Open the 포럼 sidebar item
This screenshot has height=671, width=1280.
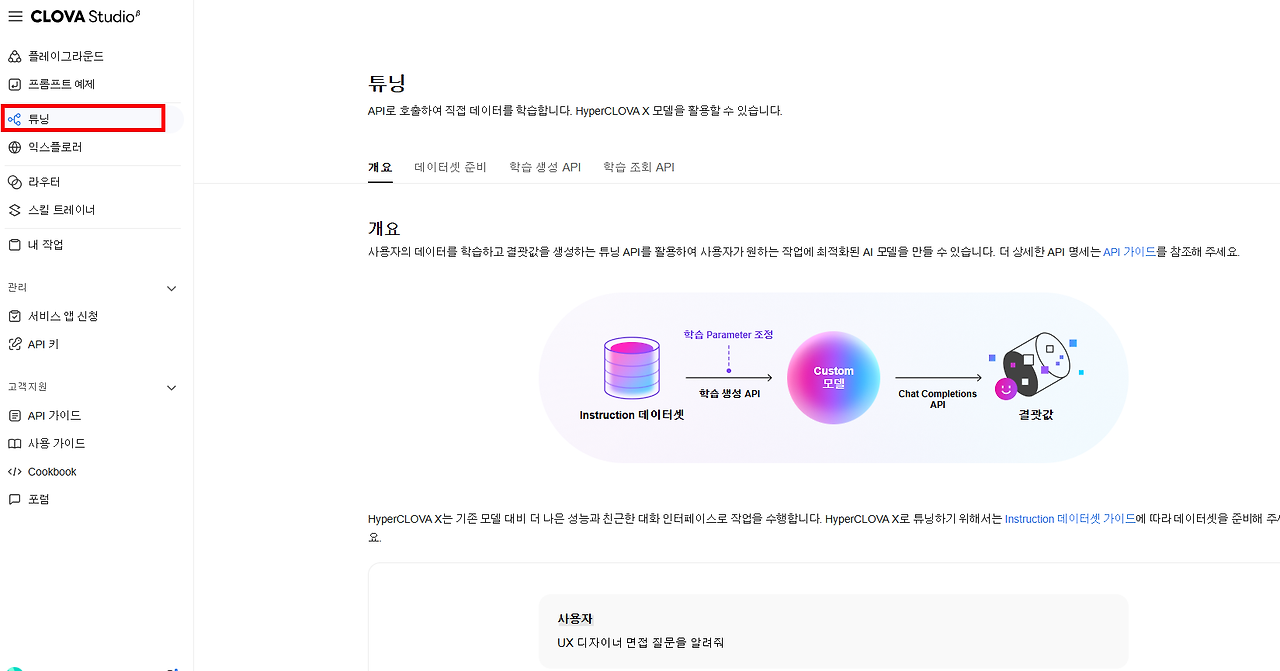coord(92,499)
